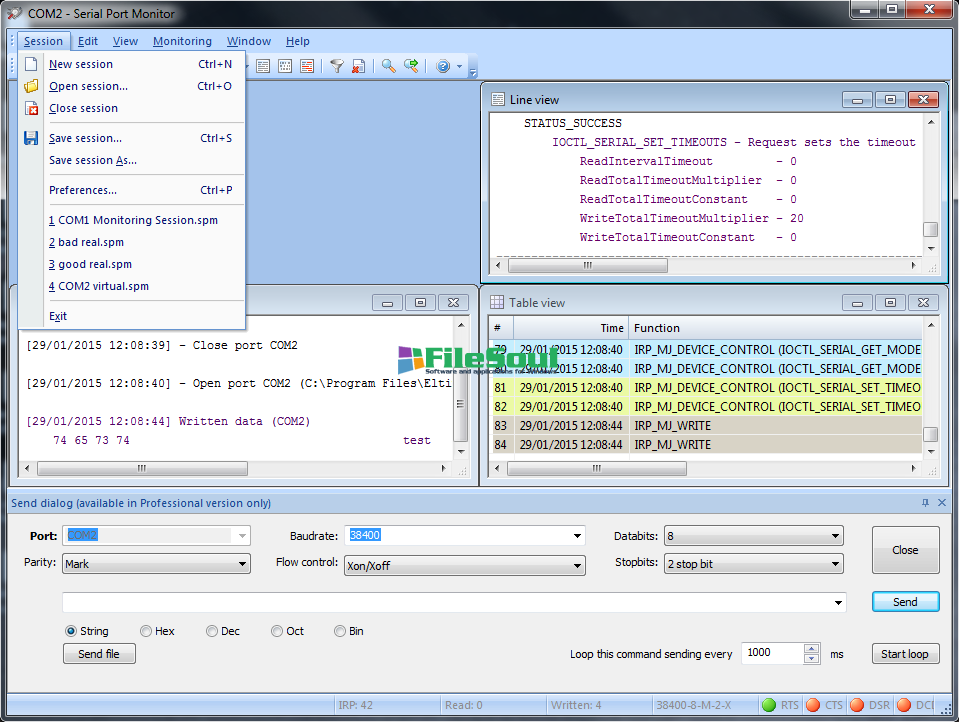
Task: Open the Help question mark icon
Action: pos(442,66)
